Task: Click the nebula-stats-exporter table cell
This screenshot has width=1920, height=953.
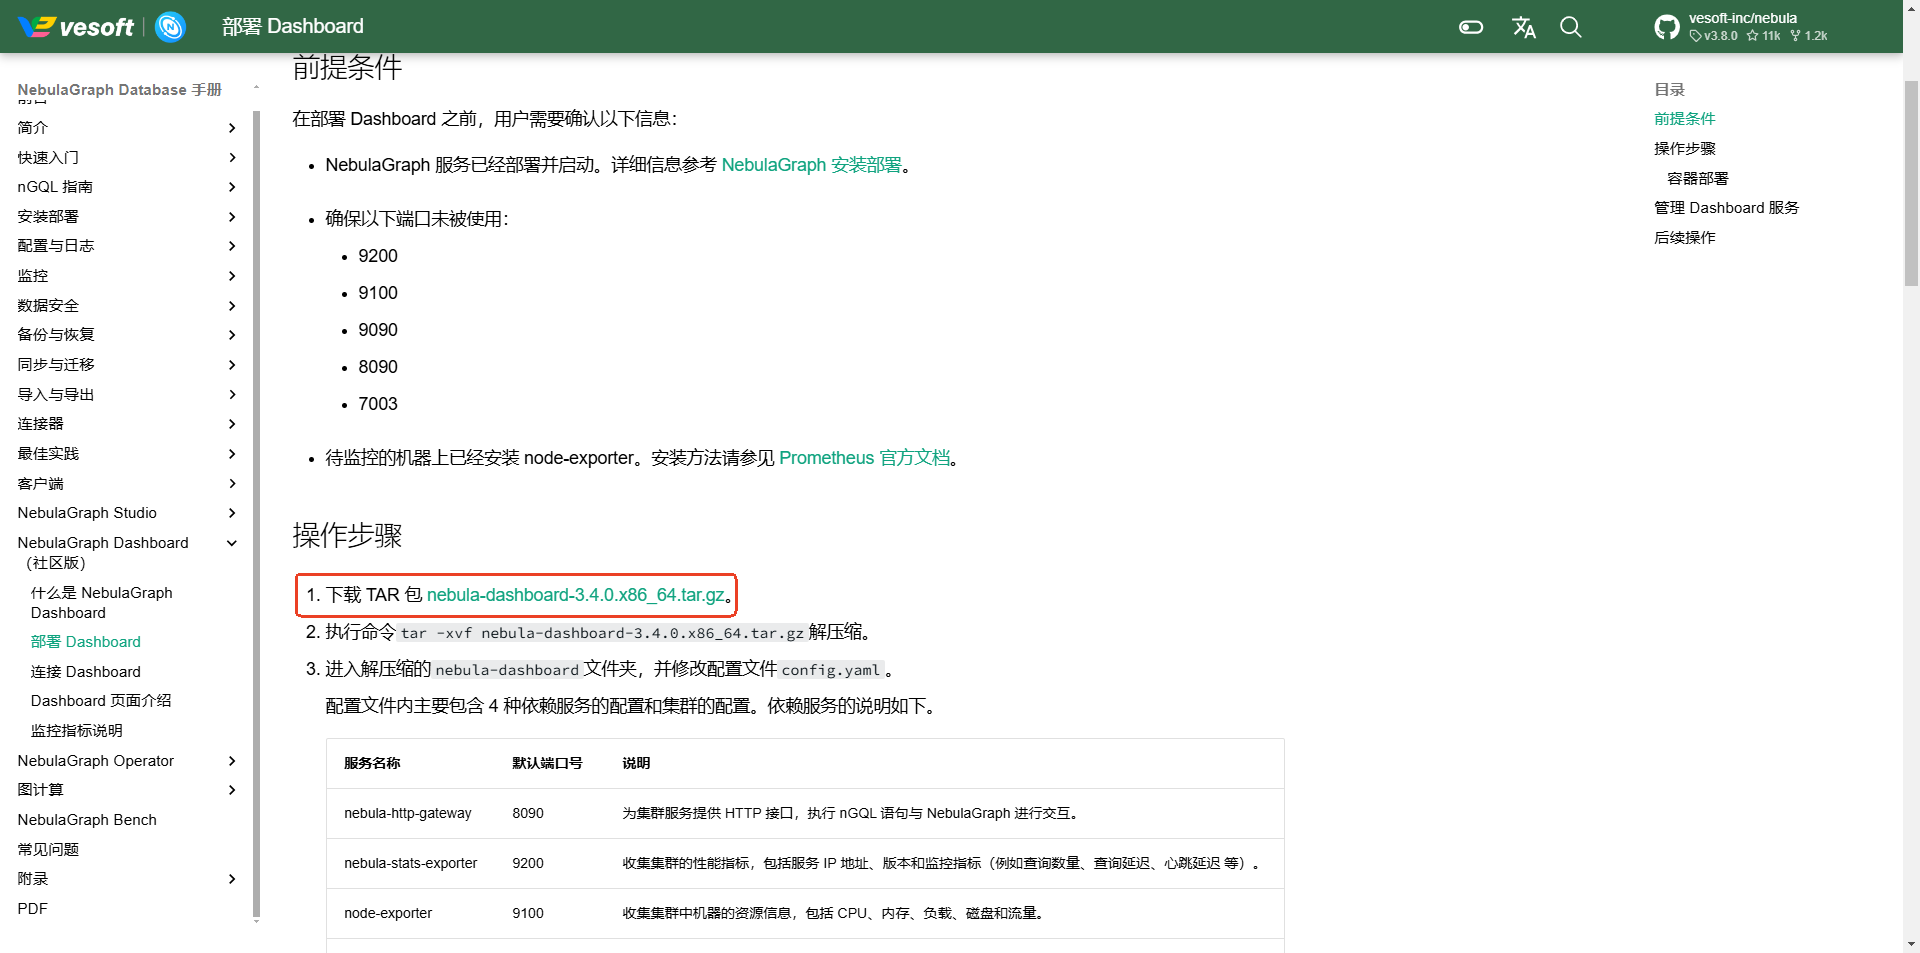Action: (x=411, y=864)
